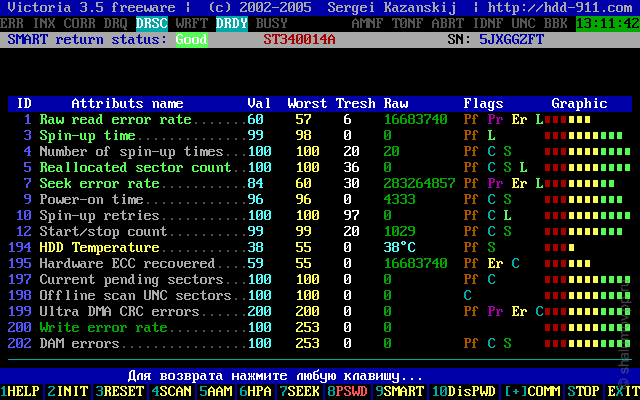This screenshot has height=400, width=640.
Task: Click the SMART return status label
Action: pyautogui.click(x=88, y=40)
